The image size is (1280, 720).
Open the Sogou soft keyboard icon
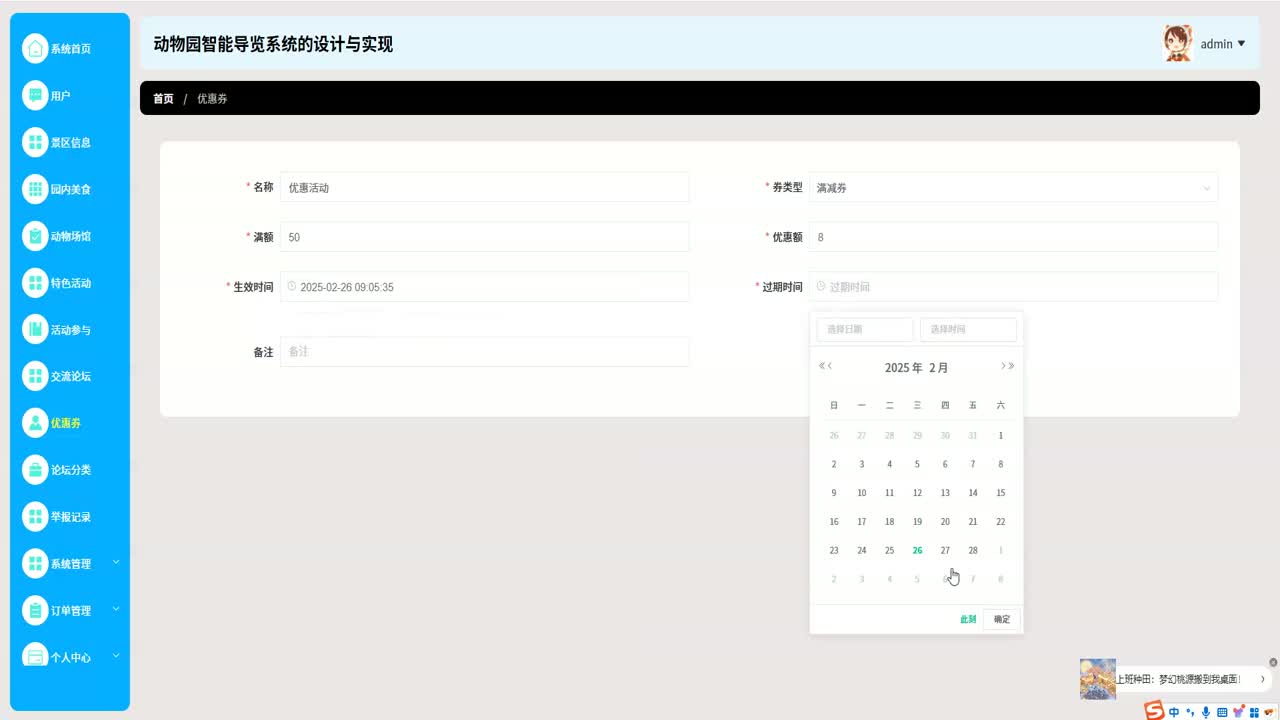(1222, 712)
